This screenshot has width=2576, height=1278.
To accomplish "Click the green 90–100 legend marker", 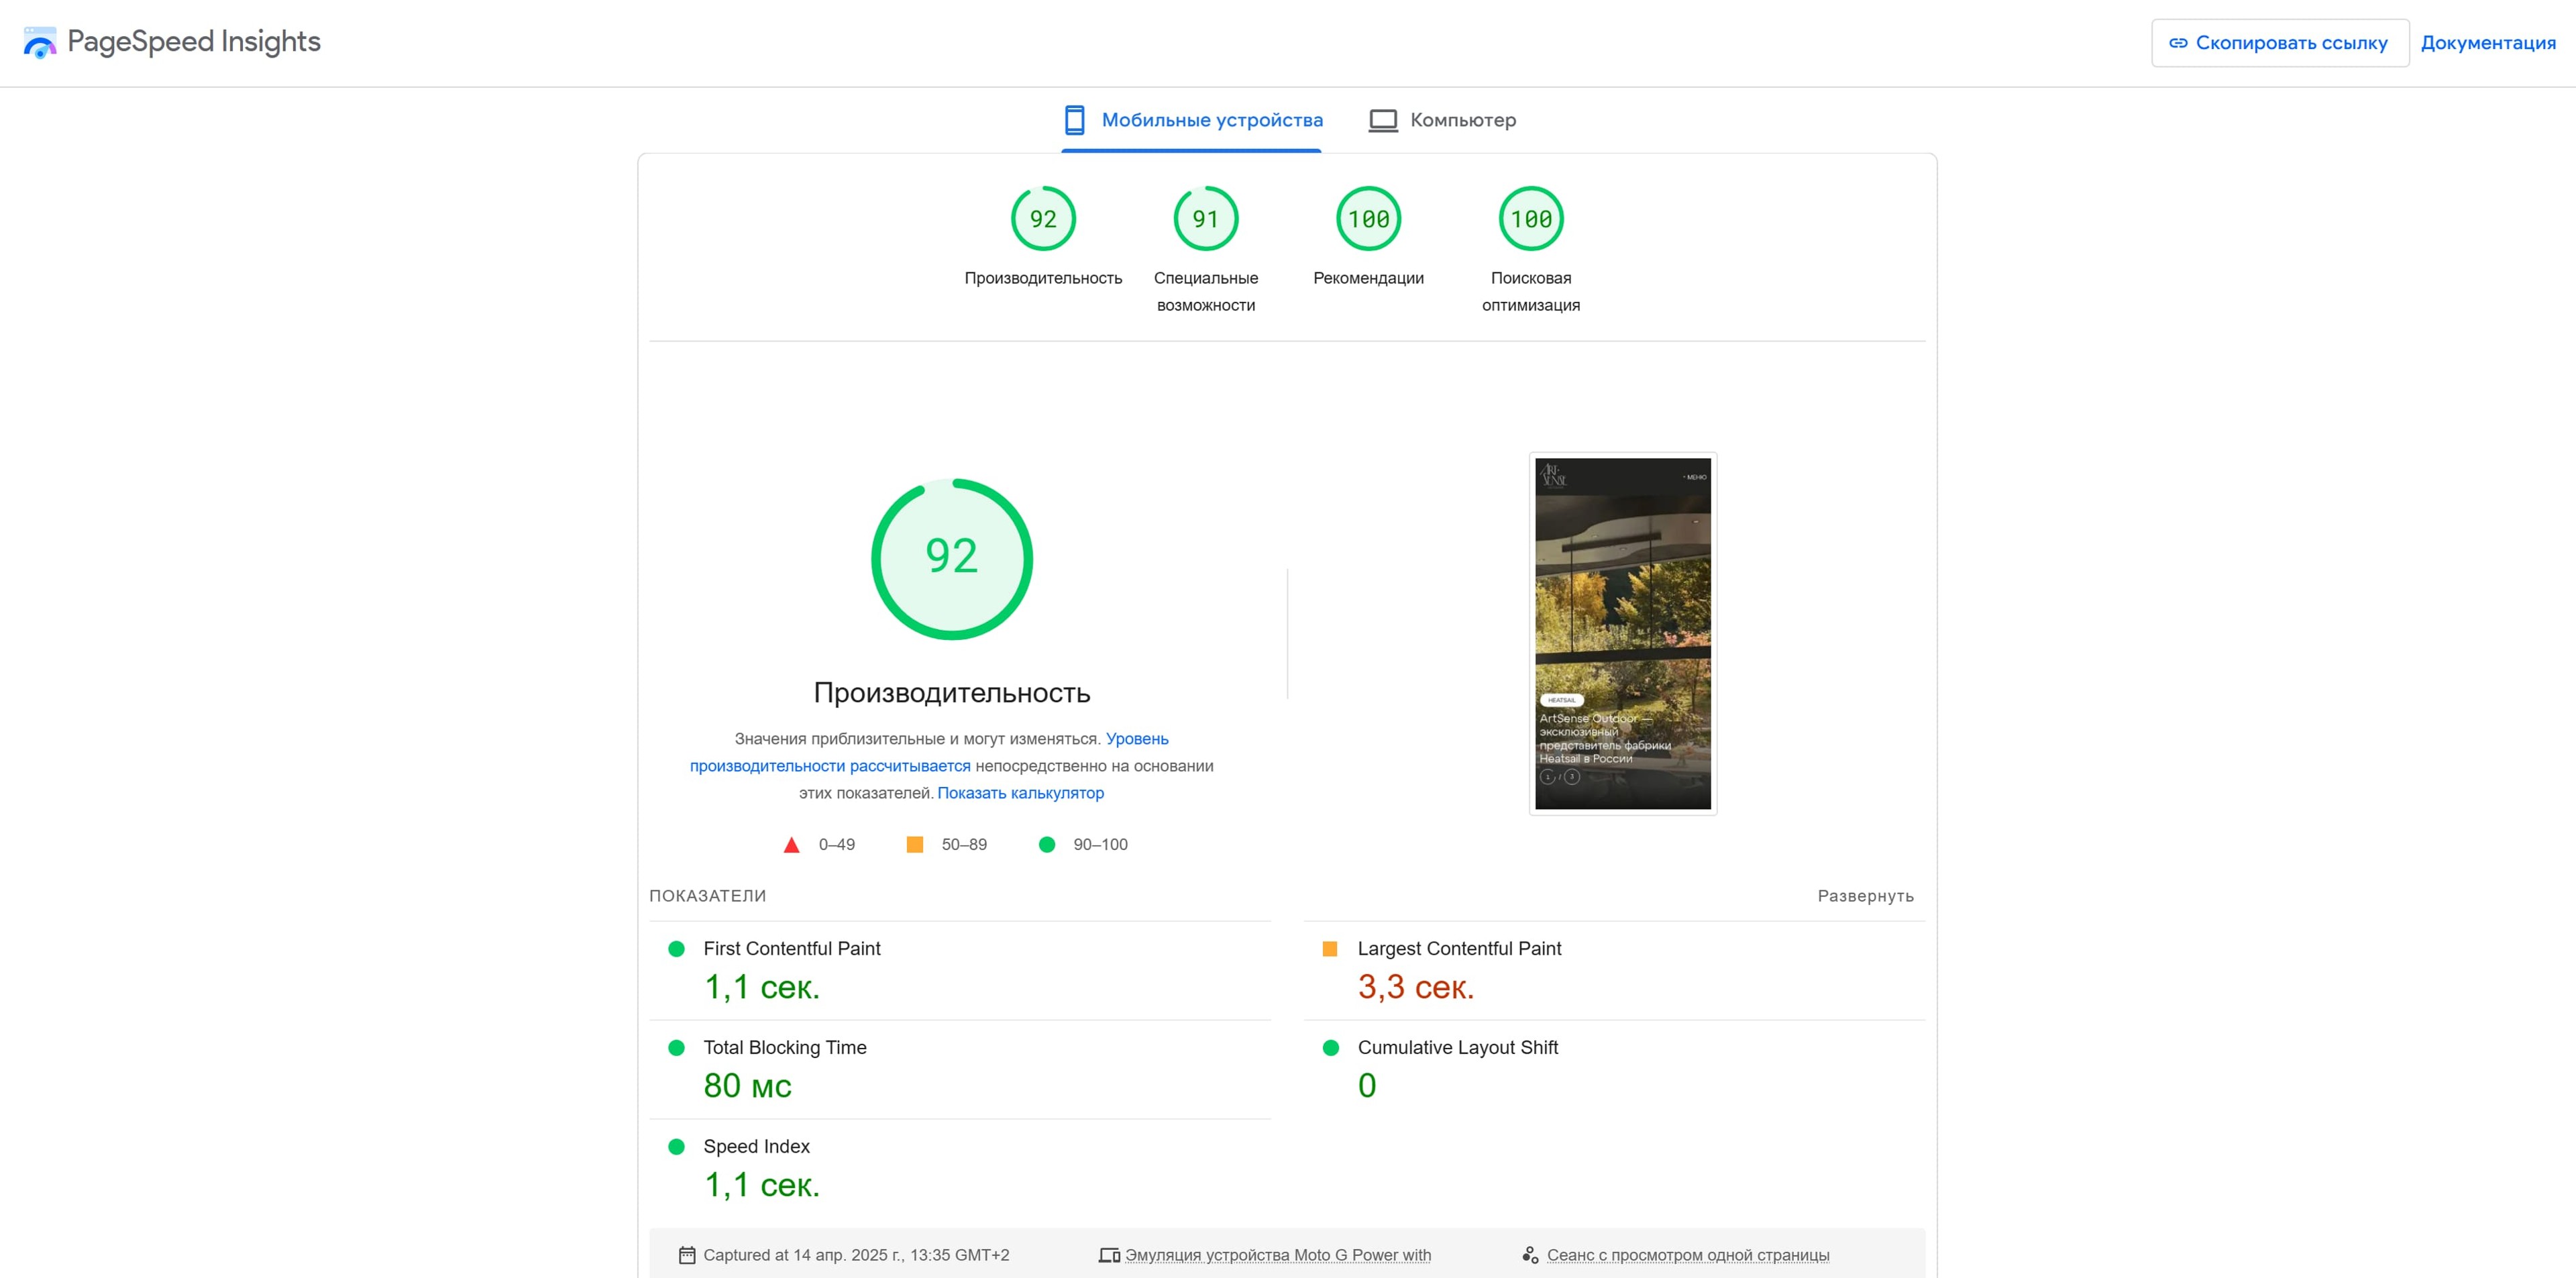I will pyautogui.click(x=1047, y=844).
